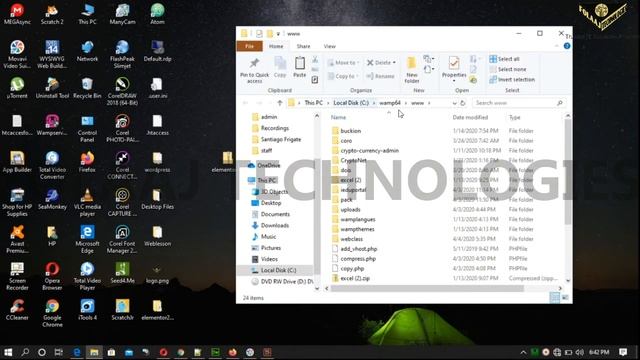Select Documents in navigation pane
Screen dimensions: 640x360
pyautogui.click(x=275, y=214)
